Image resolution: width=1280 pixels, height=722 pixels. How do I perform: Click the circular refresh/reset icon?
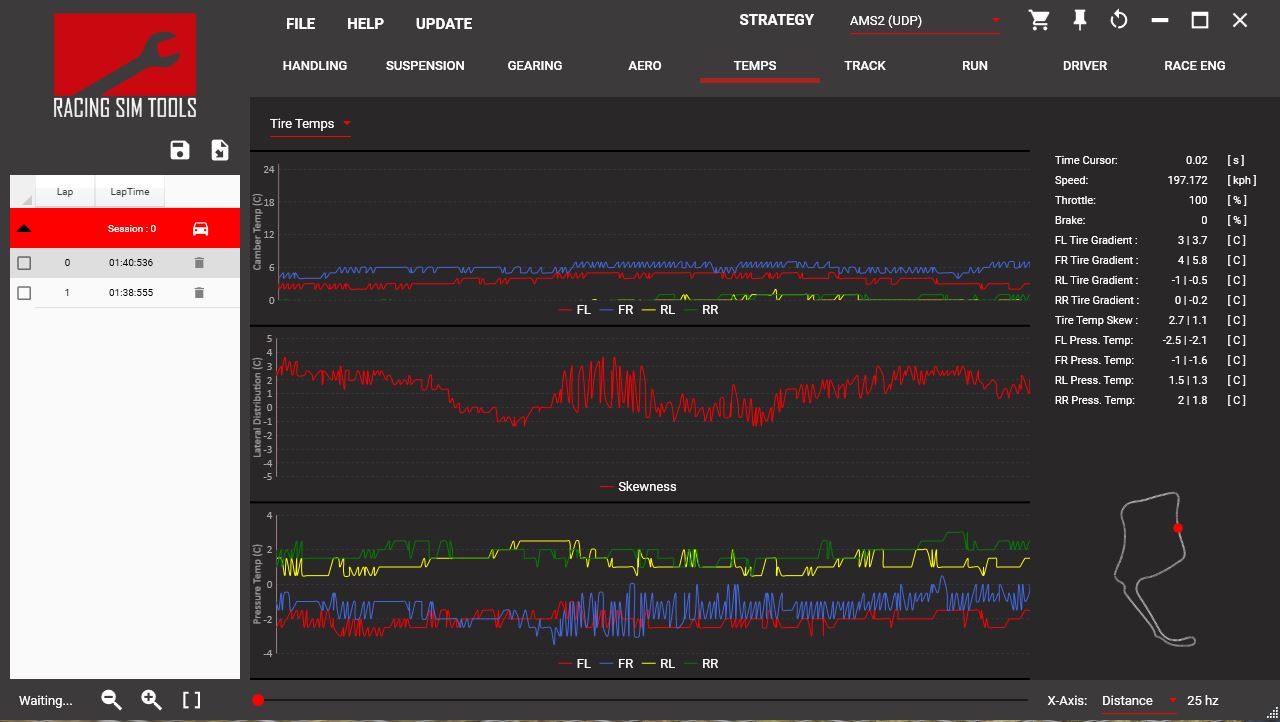[1119, 20]
